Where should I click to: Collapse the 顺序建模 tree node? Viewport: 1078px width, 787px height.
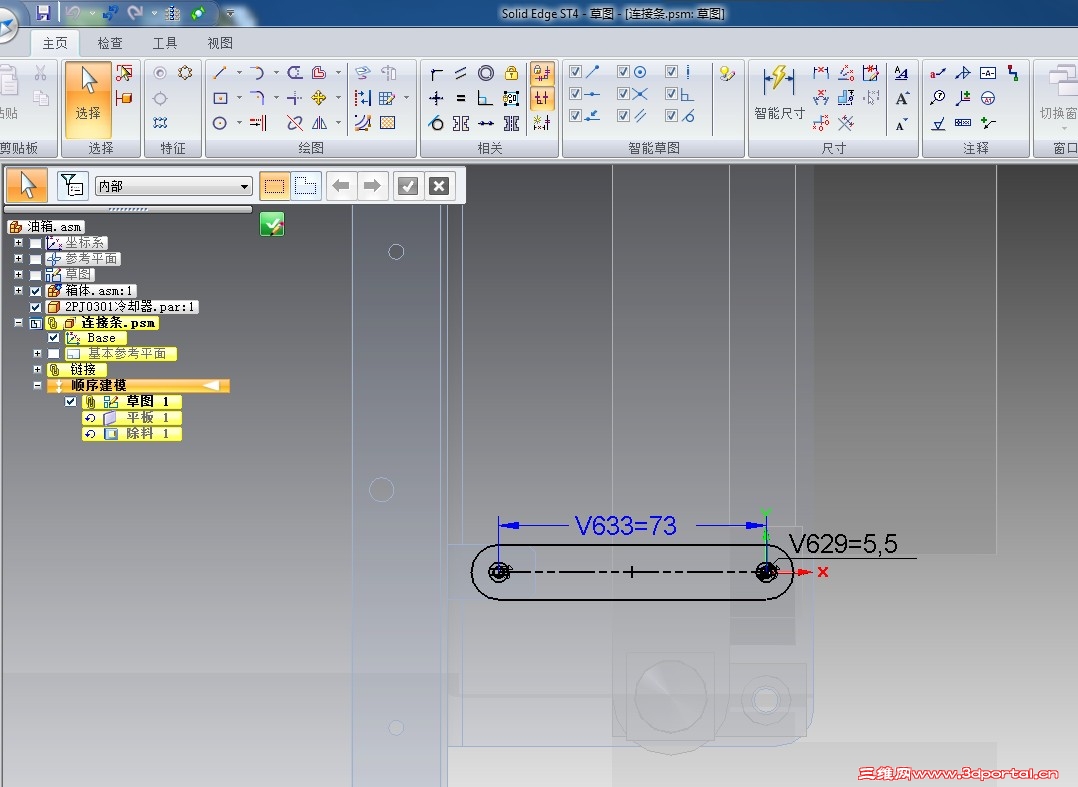click(37, 386)
